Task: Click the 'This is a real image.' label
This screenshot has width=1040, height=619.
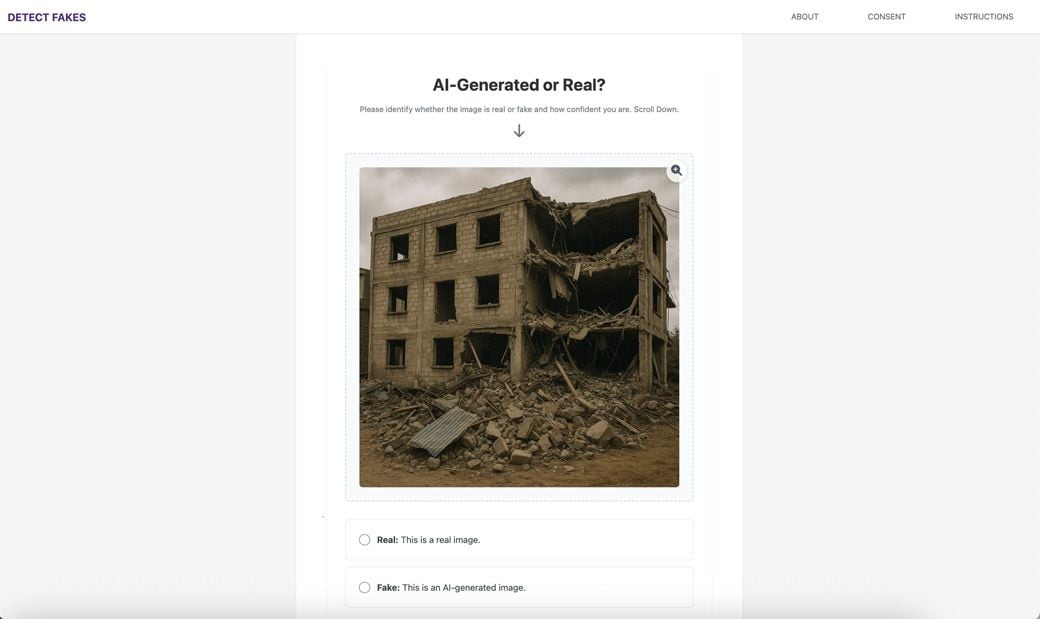Action: (x=440, y=540)
